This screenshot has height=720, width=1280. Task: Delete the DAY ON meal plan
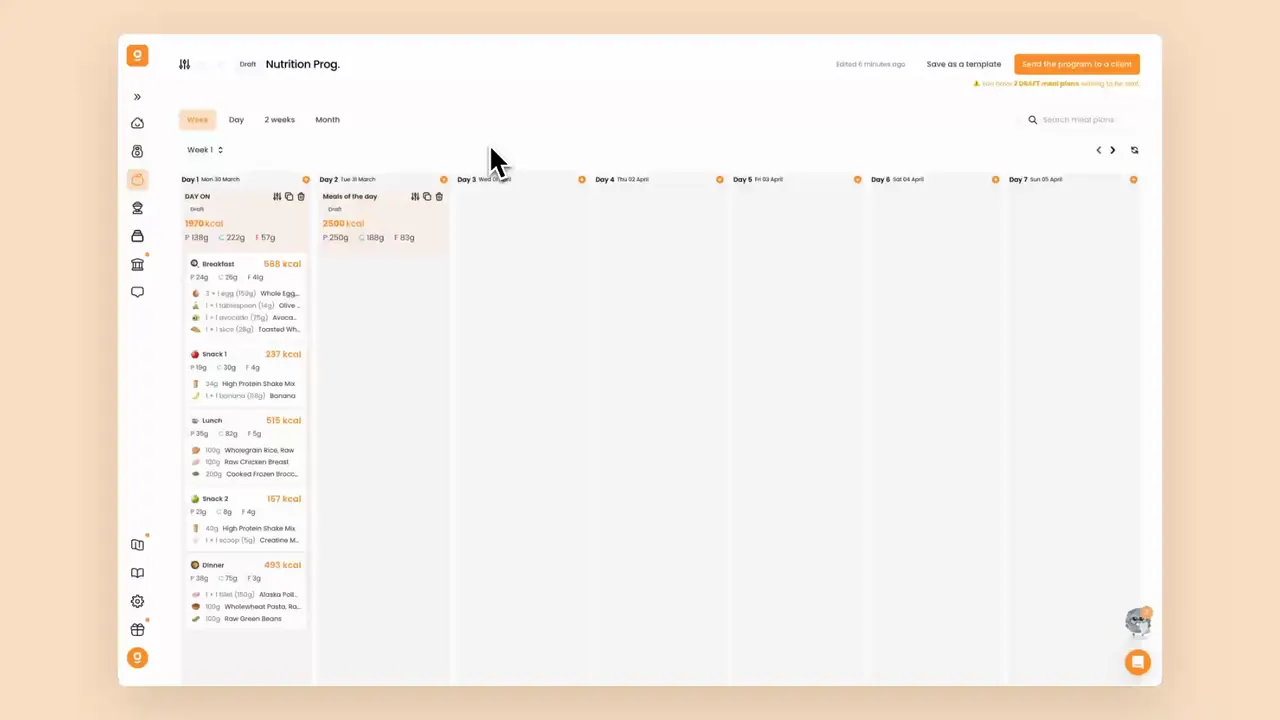tap(301, 196)
